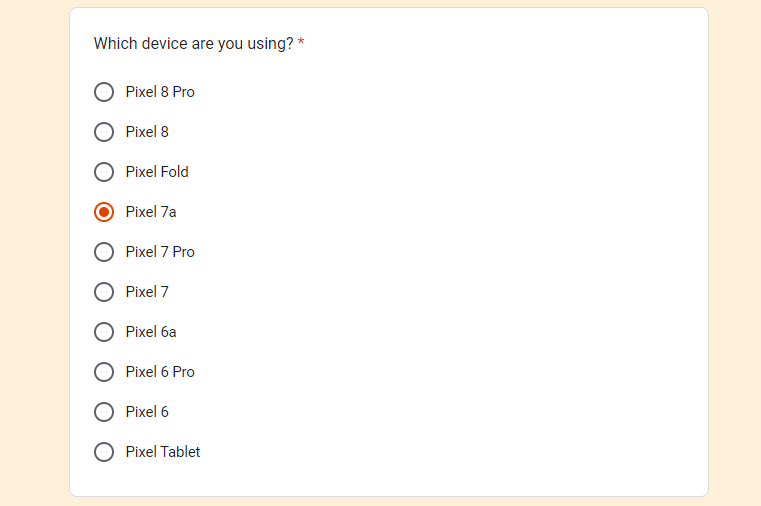
Task: Click the "Pixel Fold" label text
Action: [x=157, y=172]
